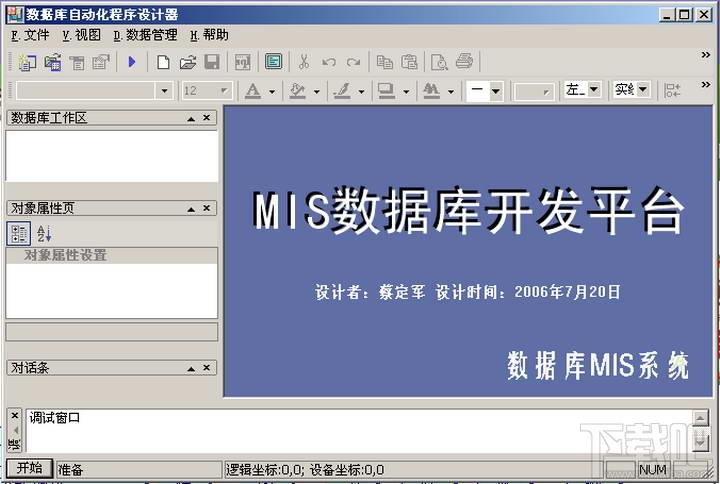Open the F.文件 menu

coord(30,35)
